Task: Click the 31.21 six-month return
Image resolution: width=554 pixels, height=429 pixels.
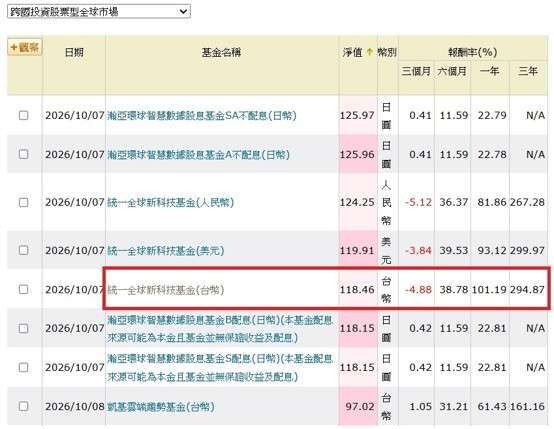Action: (454, 406)
